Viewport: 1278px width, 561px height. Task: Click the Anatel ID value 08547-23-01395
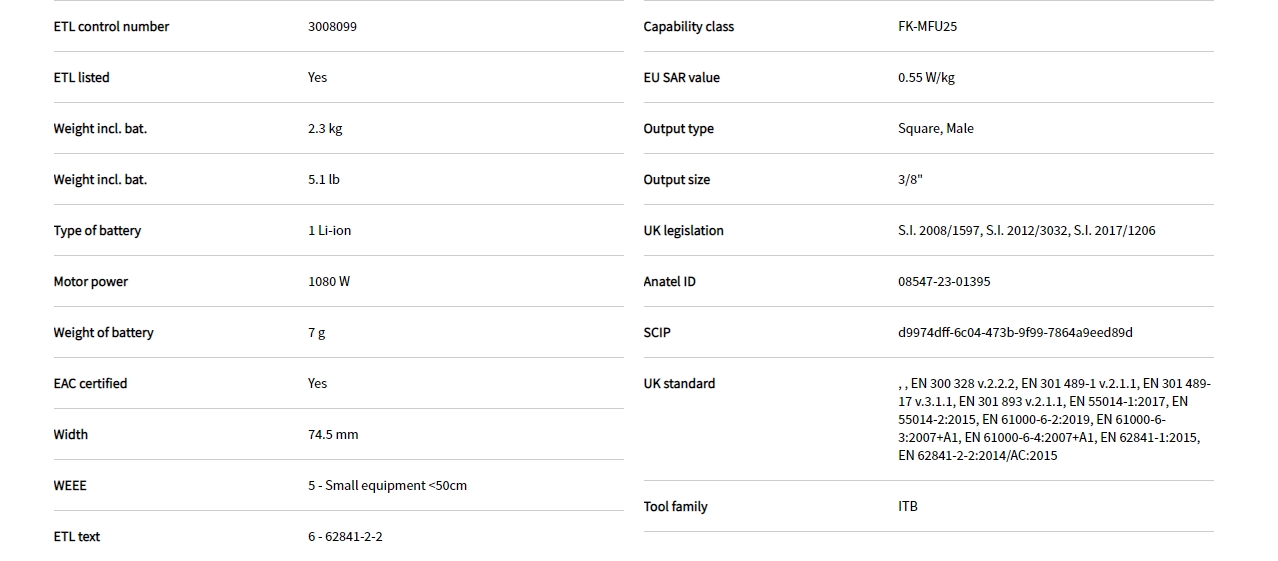tap(943, 282)
